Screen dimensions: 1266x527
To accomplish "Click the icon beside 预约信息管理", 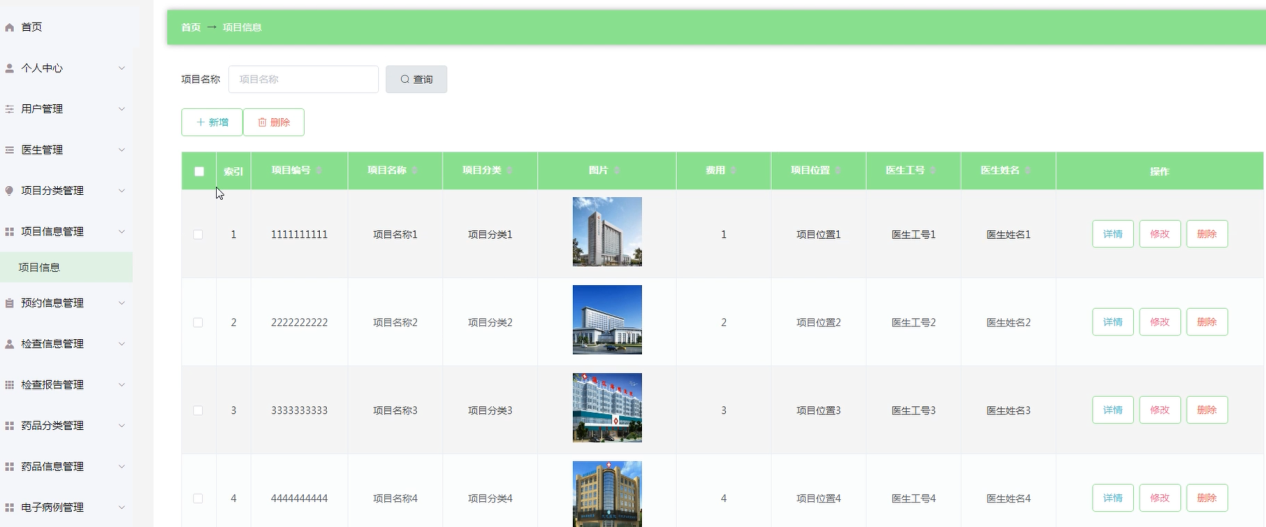I will pyautogui.click(x=10, y=303).
